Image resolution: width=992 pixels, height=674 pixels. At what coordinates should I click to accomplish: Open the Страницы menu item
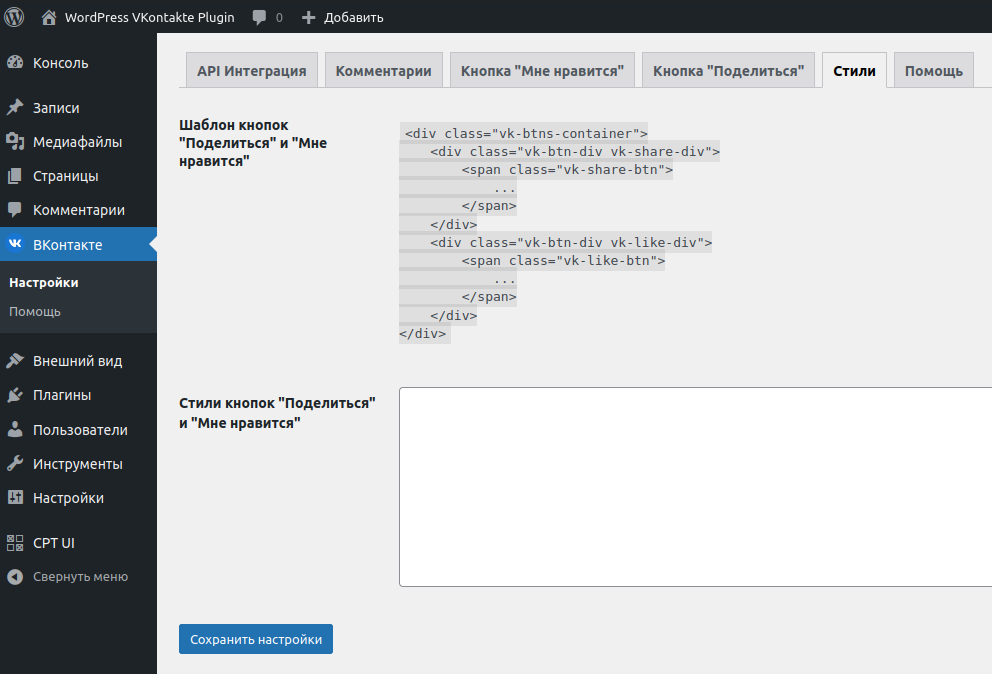(78, 176)
